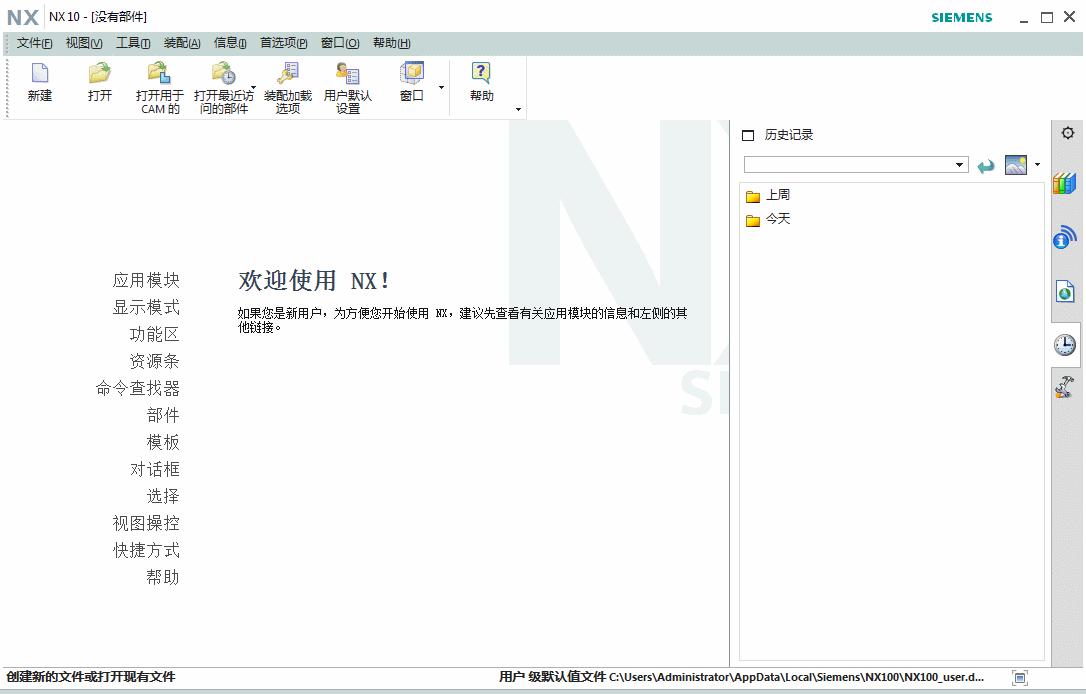
Task: Open the Web 浏览器 sidebar icon
Action: [x=1064, y=291]
